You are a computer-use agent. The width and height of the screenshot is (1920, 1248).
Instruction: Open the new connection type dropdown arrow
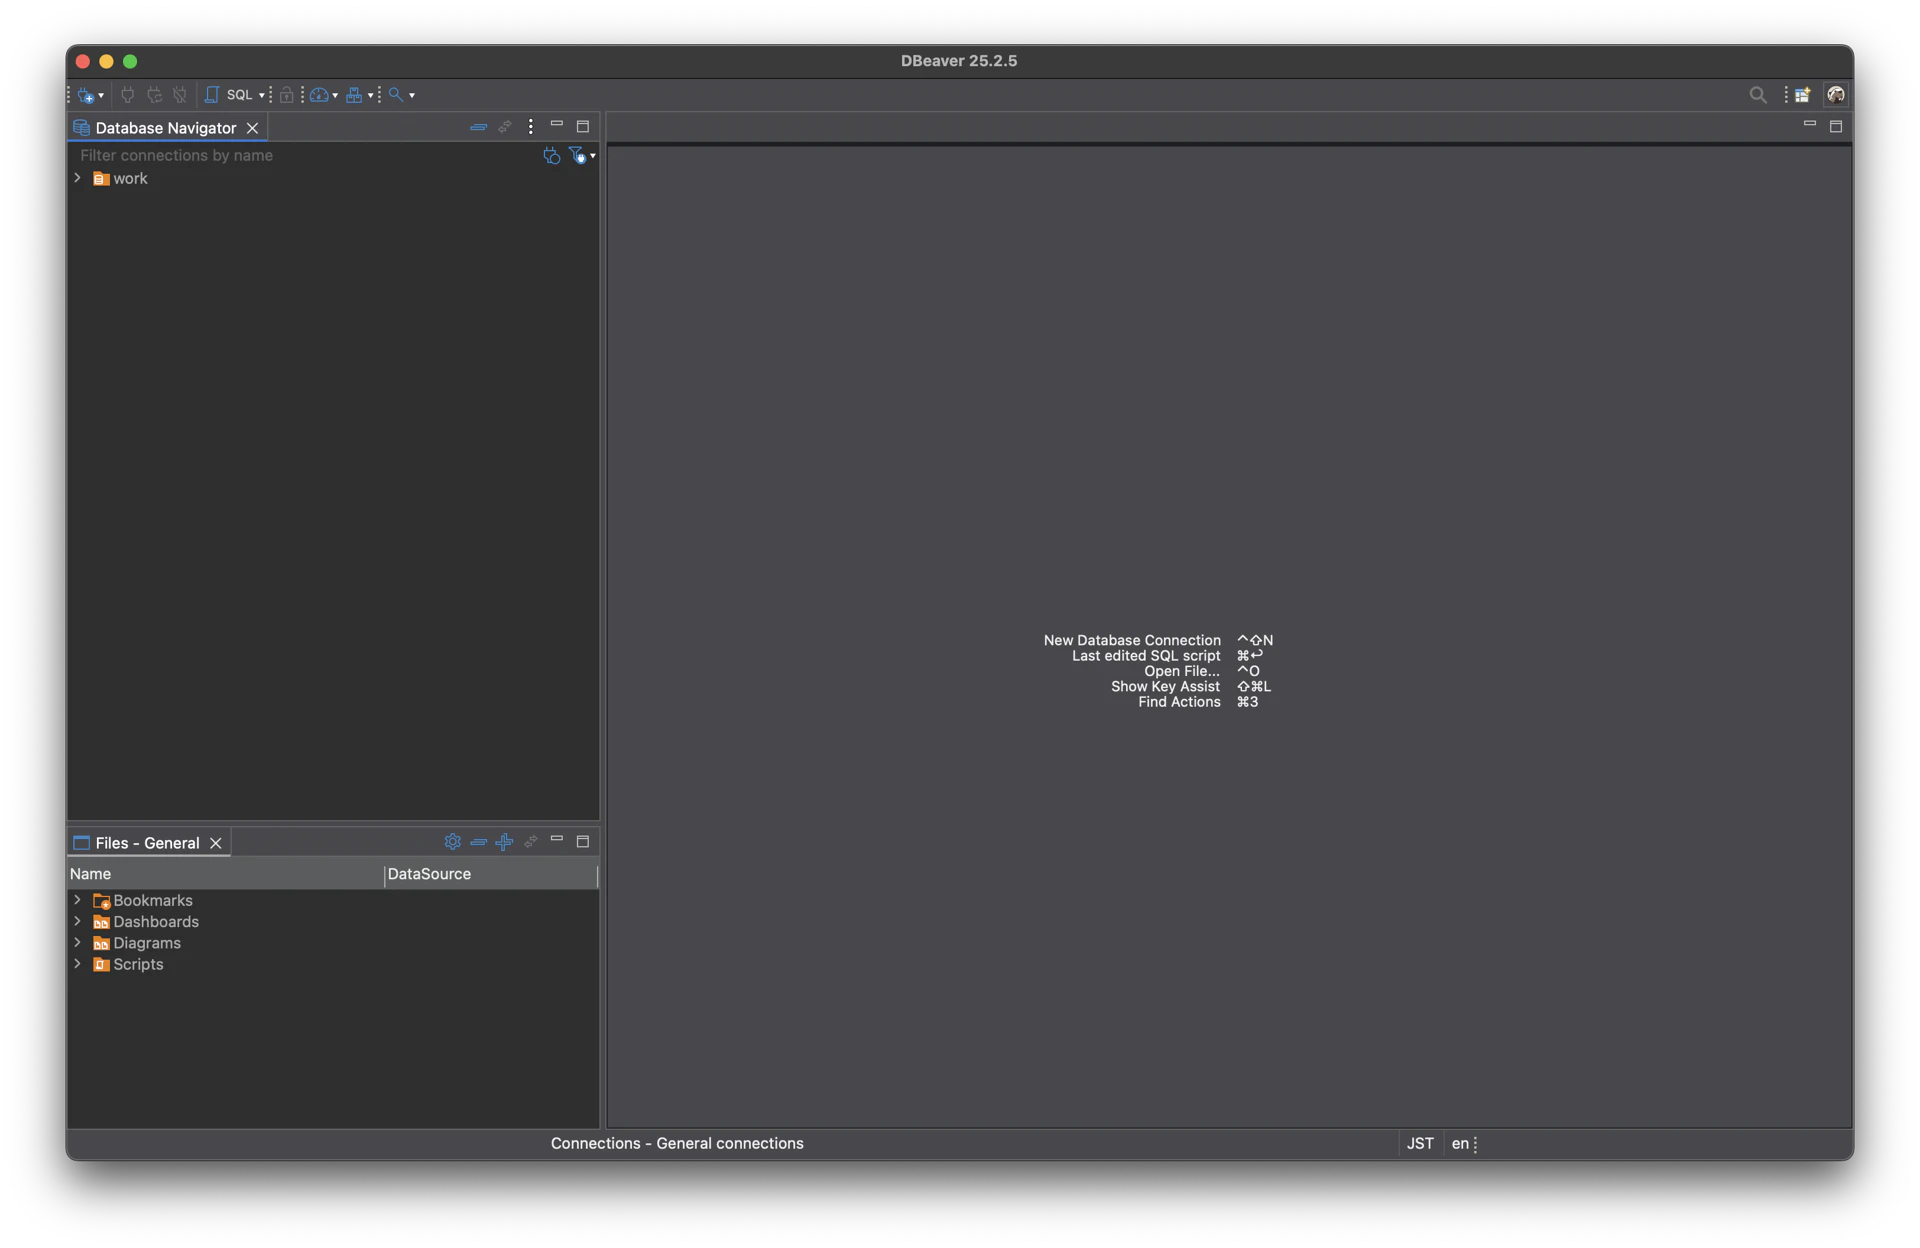click(x=101, y=96)
